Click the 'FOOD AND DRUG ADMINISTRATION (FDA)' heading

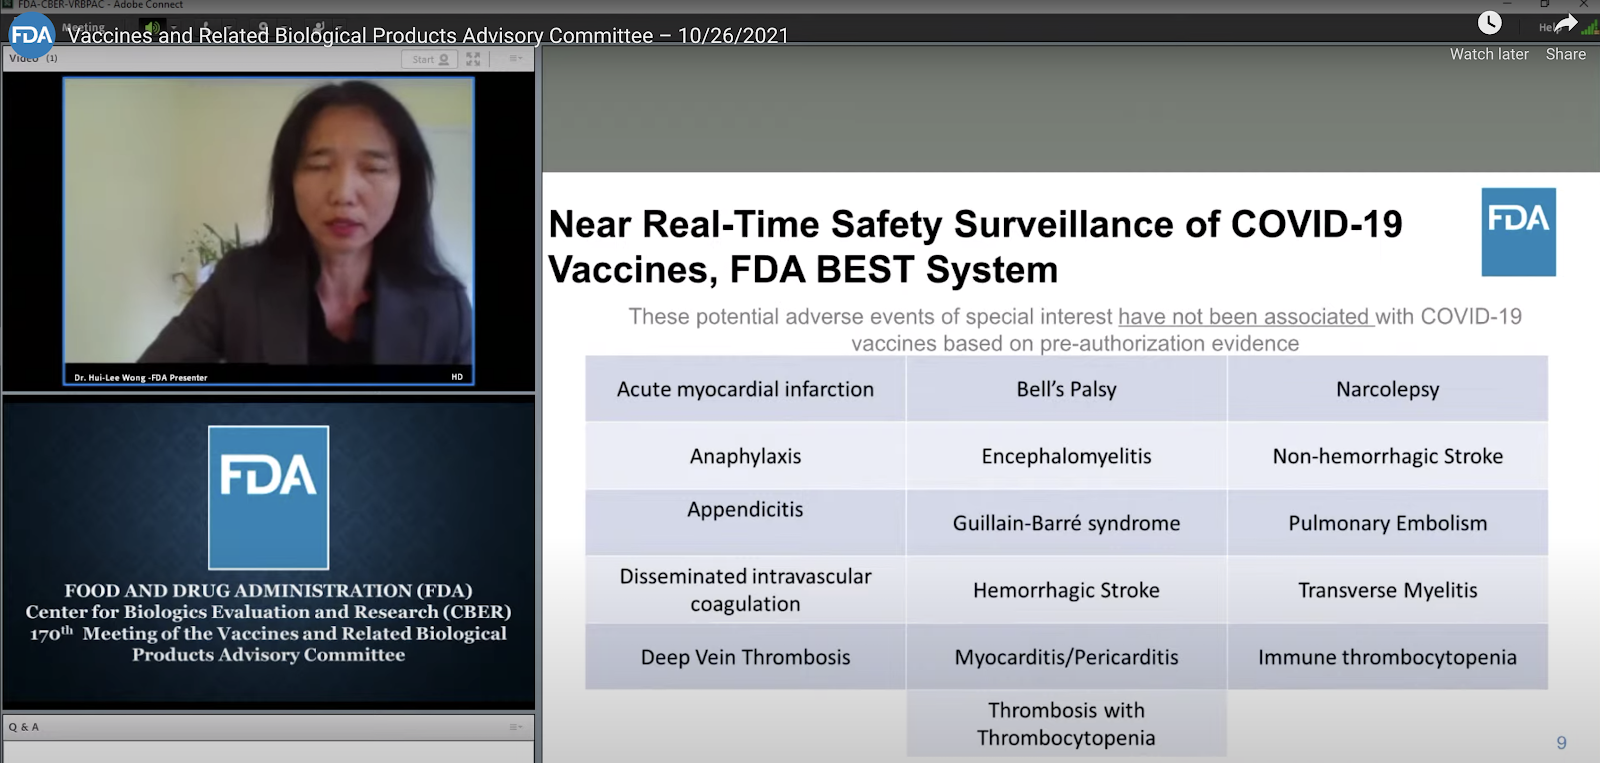point(268,590)
